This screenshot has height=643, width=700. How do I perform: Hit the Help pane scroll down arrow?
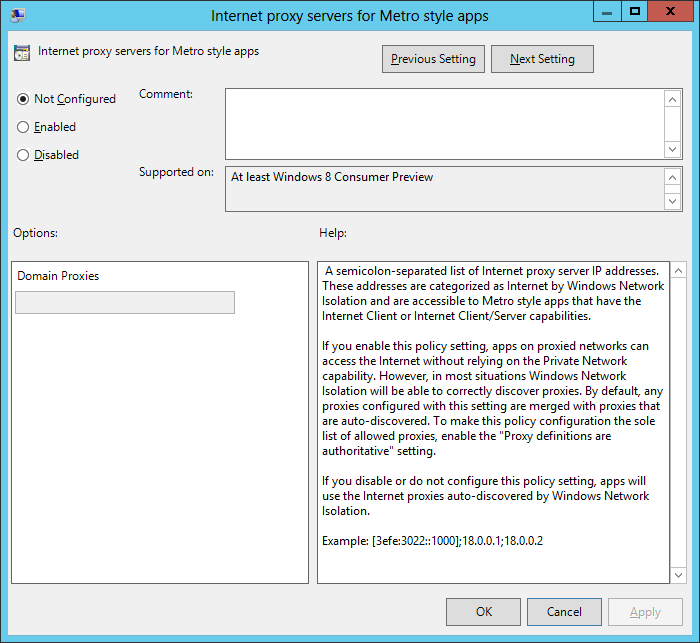point(678,573)
